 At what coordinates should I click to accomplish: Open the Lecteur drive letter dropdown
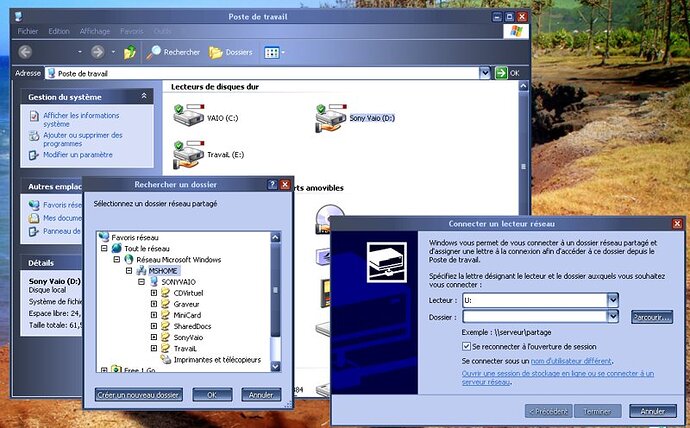coord(613,299)
